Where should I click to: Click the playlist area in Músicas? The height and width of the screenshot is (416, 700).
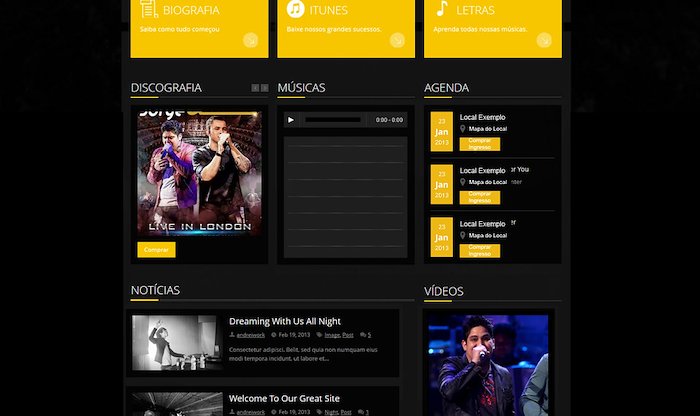346,197
